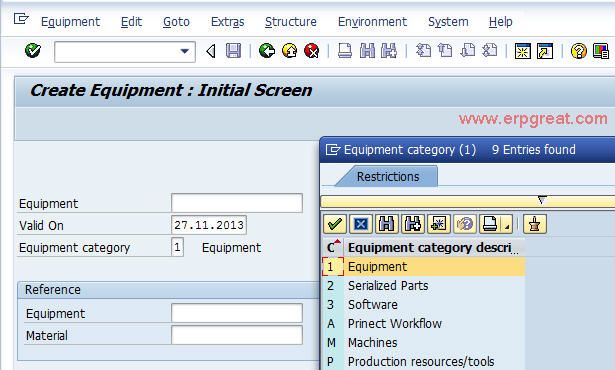Collapse command field with triangle icon
615x370 pixels.
coord(211,51)
